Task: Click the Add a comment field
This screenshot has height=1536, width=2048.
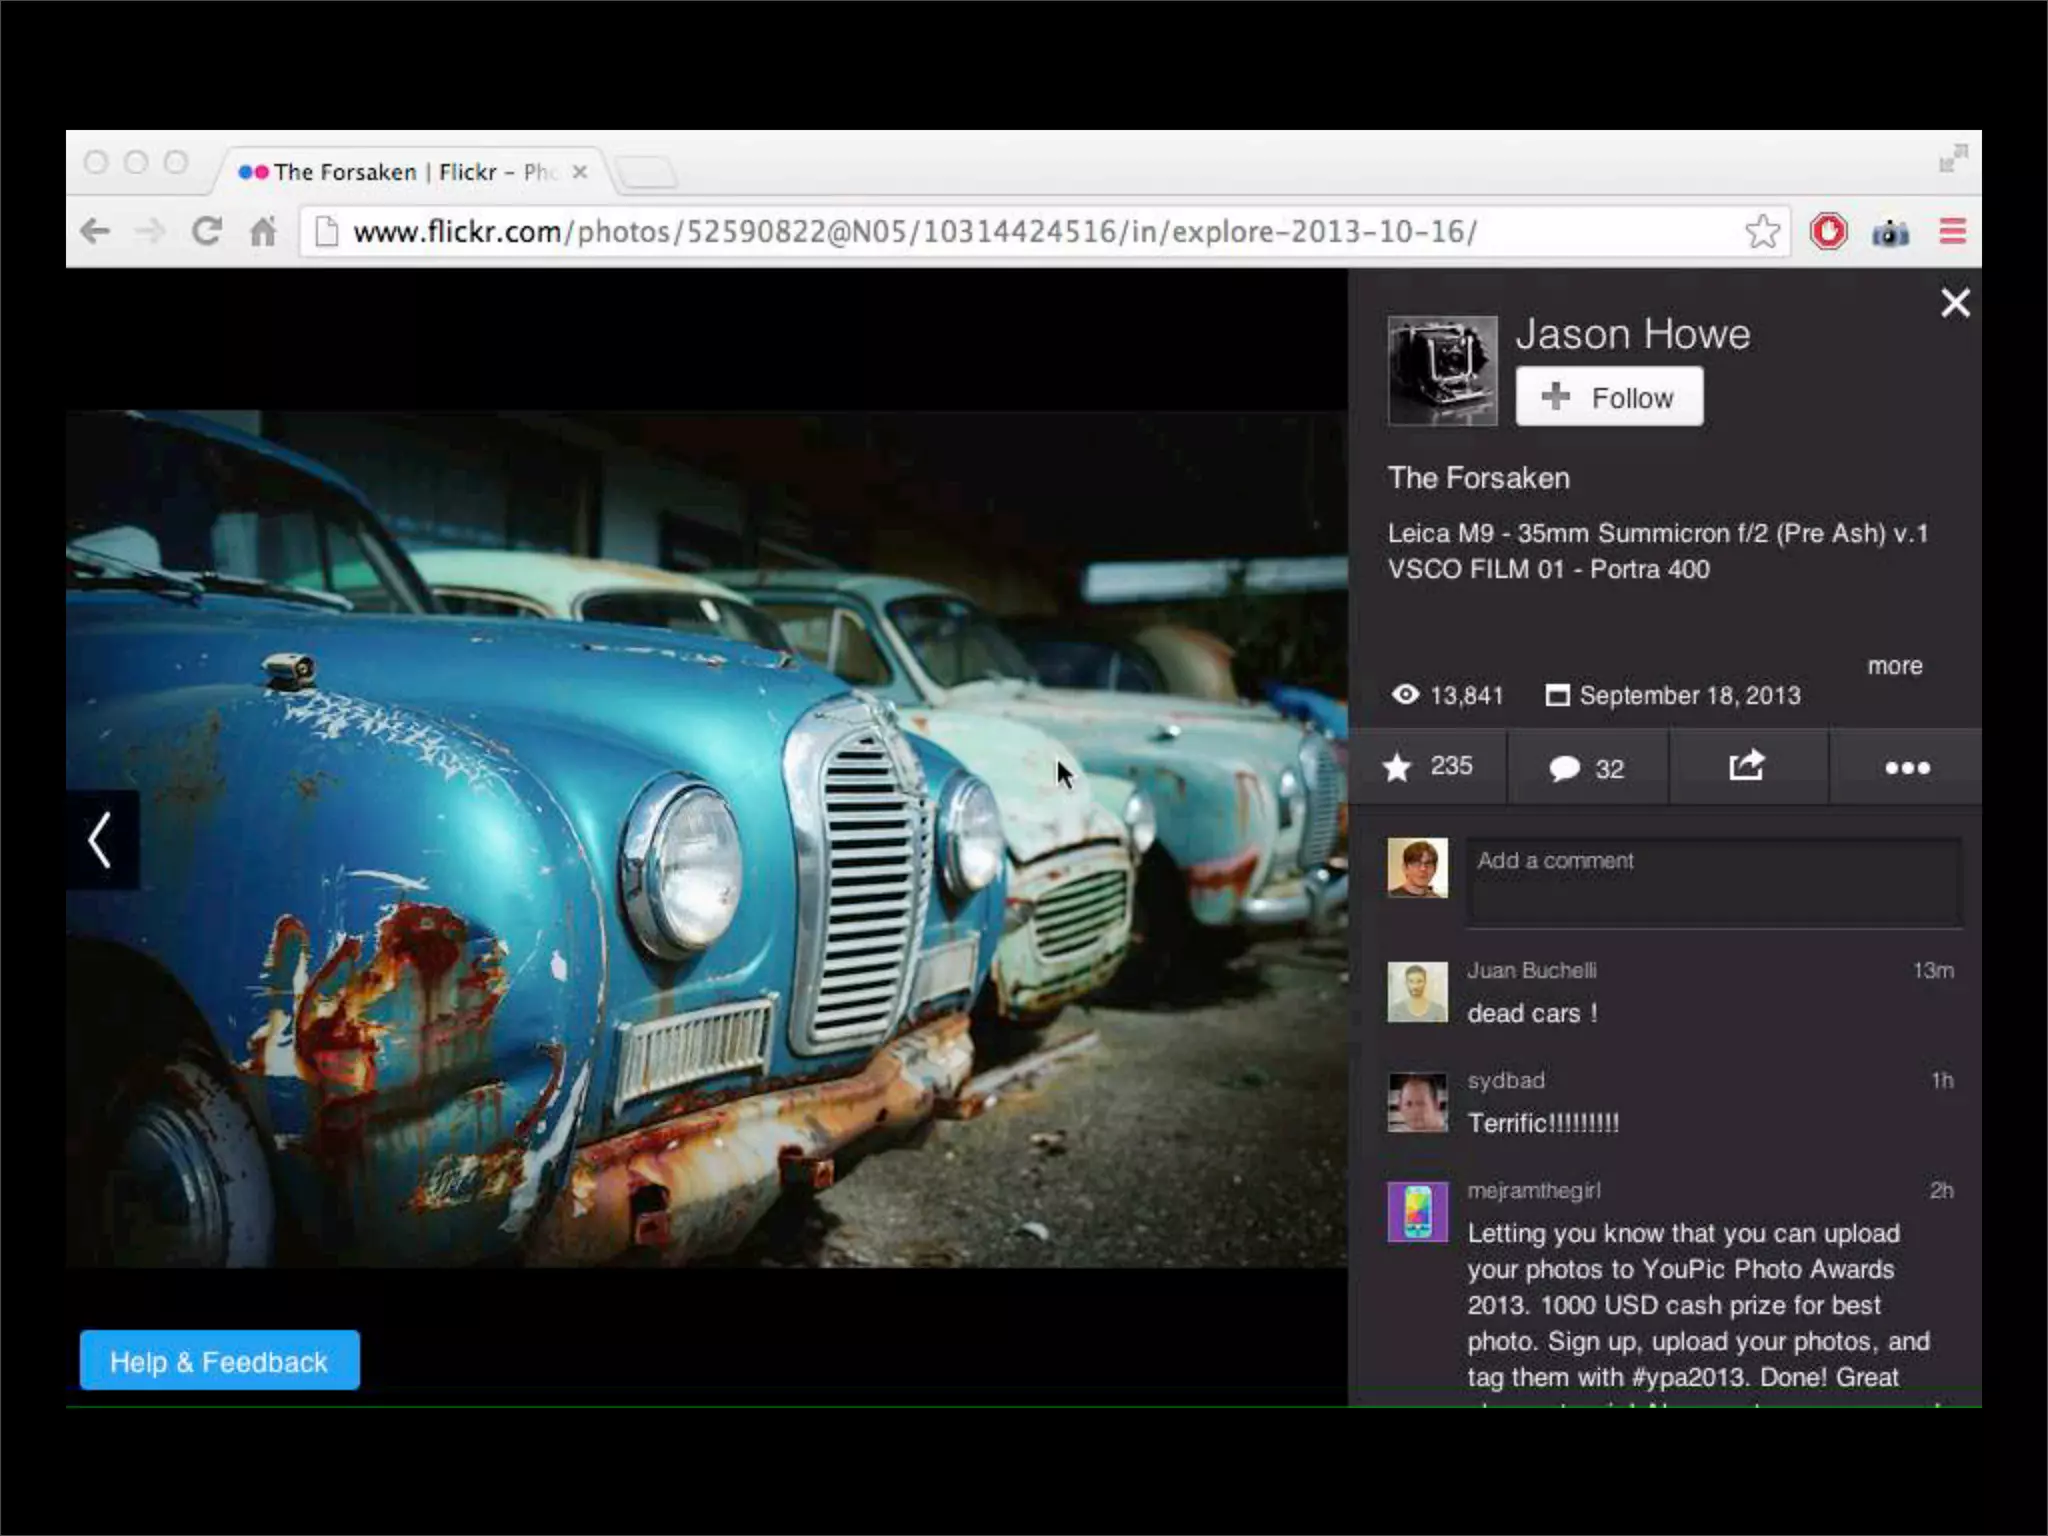Action: tap(1712, 882)
